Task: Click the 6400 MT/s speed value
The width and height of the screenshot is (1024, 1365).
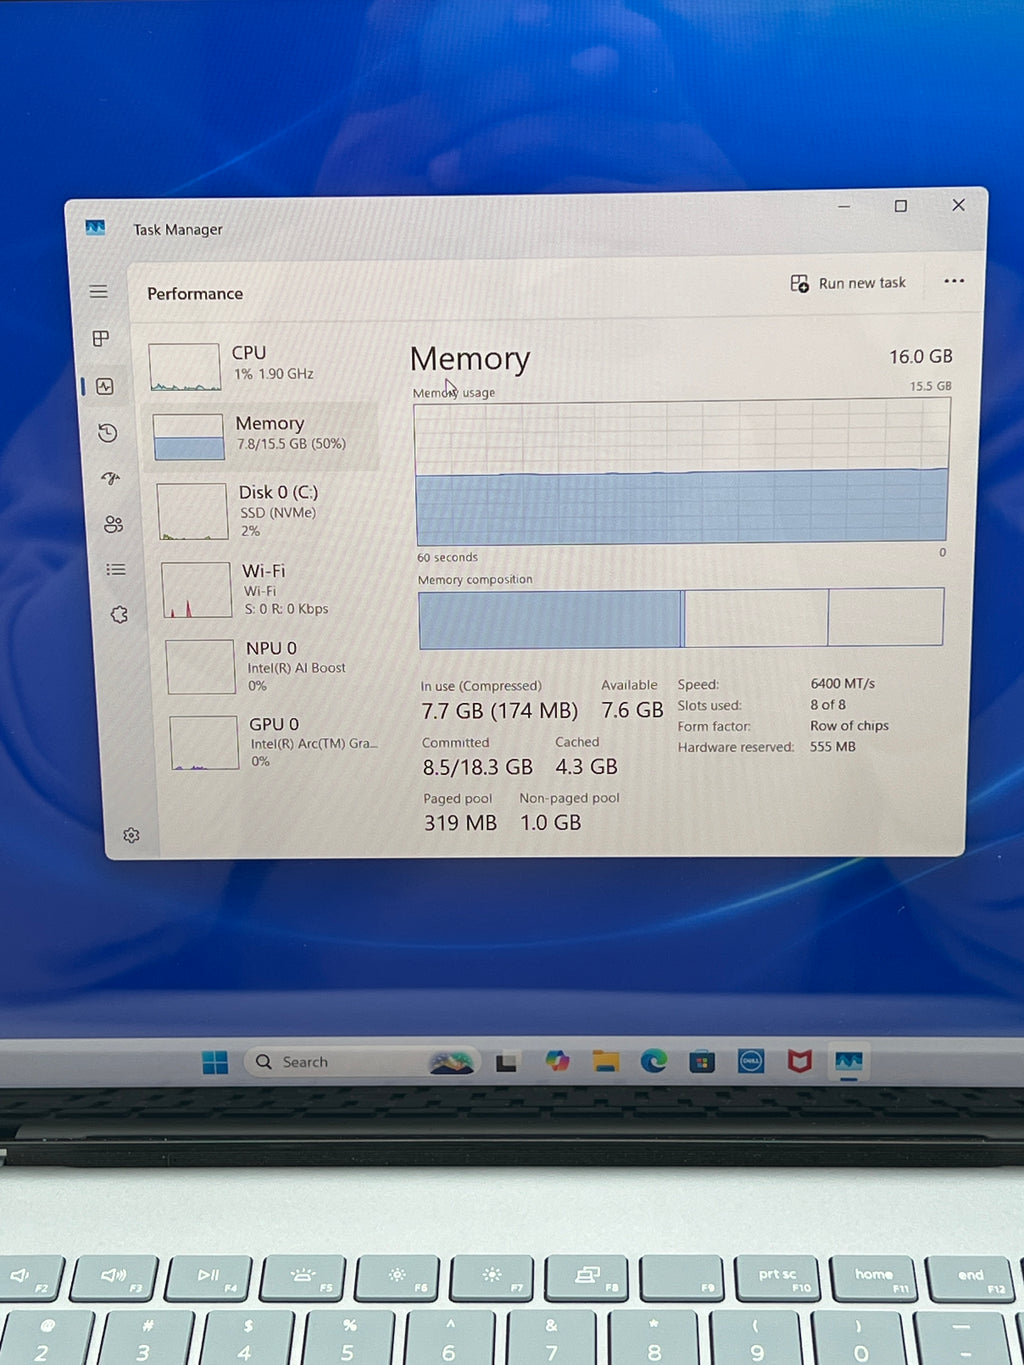Action: [843, 684]
